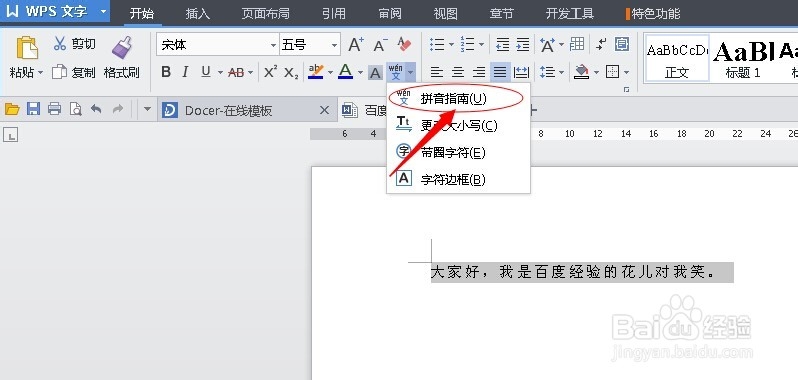Click the Cut (剪切) scissors button

[74, 44]
